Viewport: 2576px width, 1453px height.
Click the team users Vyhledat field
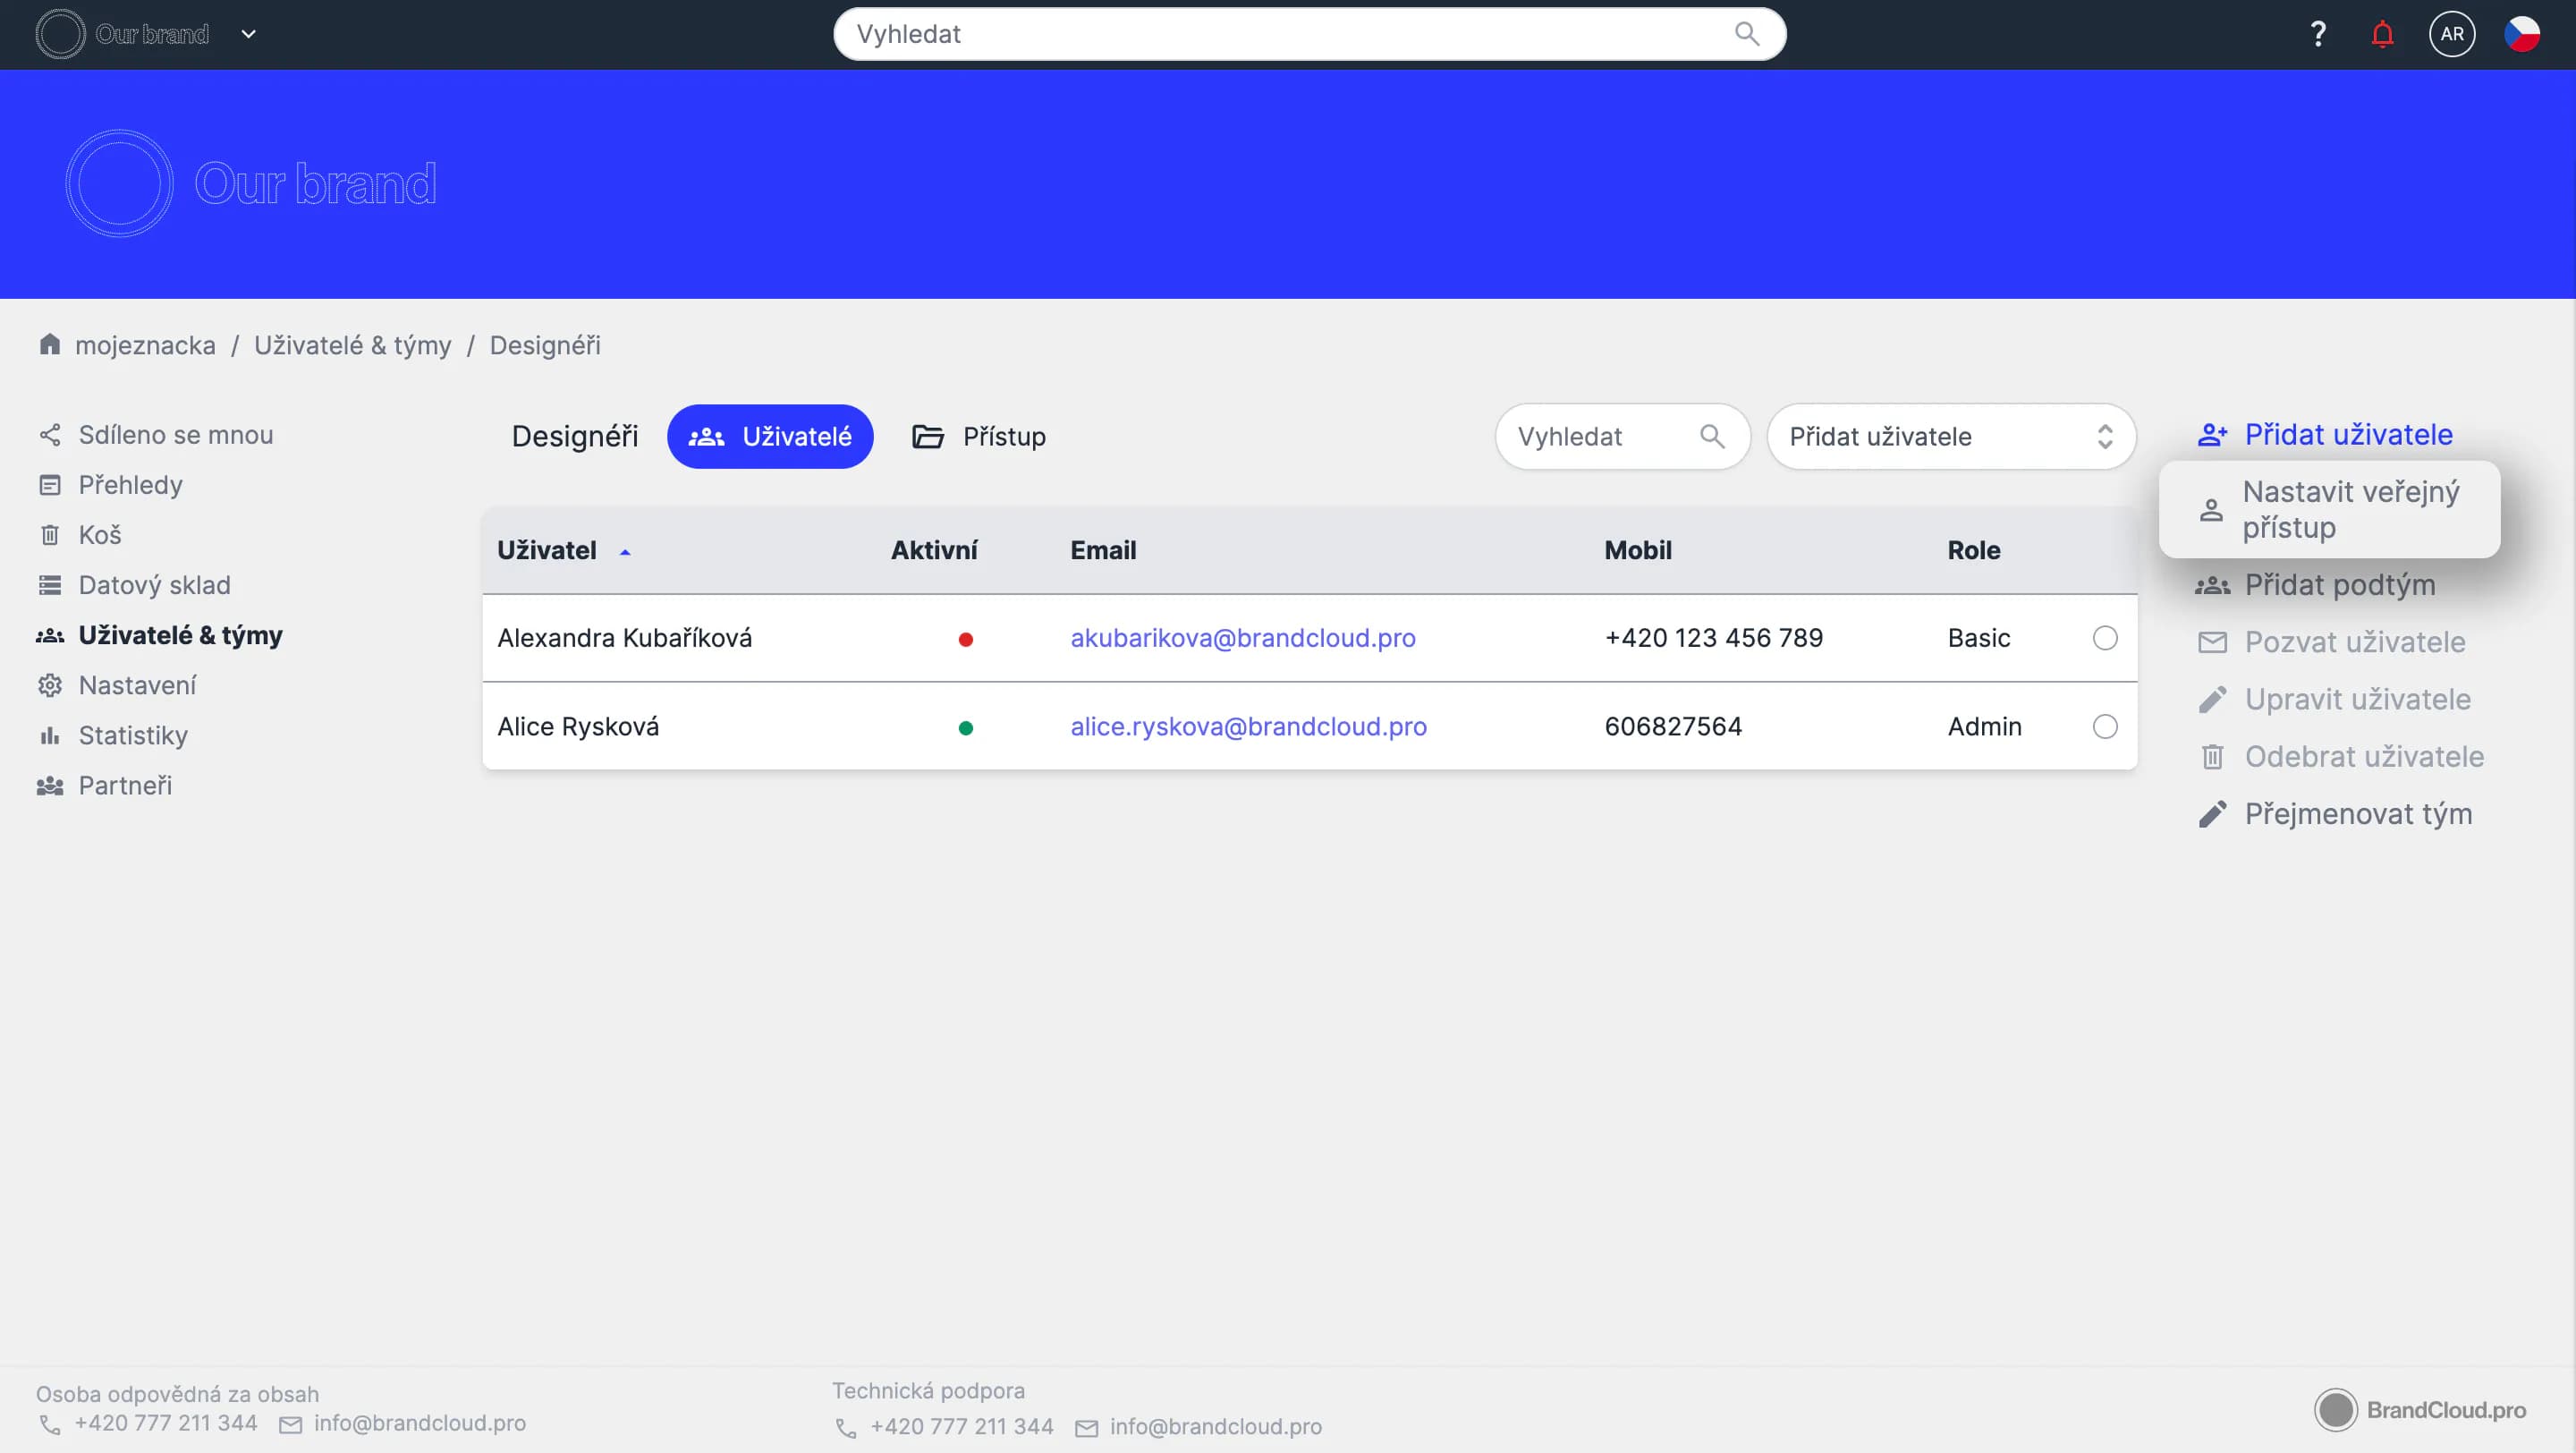point(1605,437)
